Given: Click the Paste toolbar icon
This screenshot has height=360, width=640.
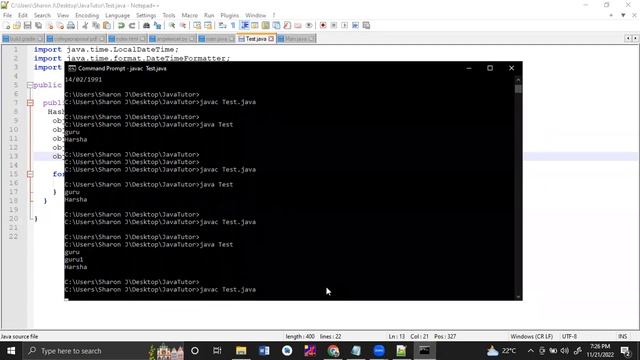Looking at the screenshot, I should pyautogui.click(x=107, y=25).
